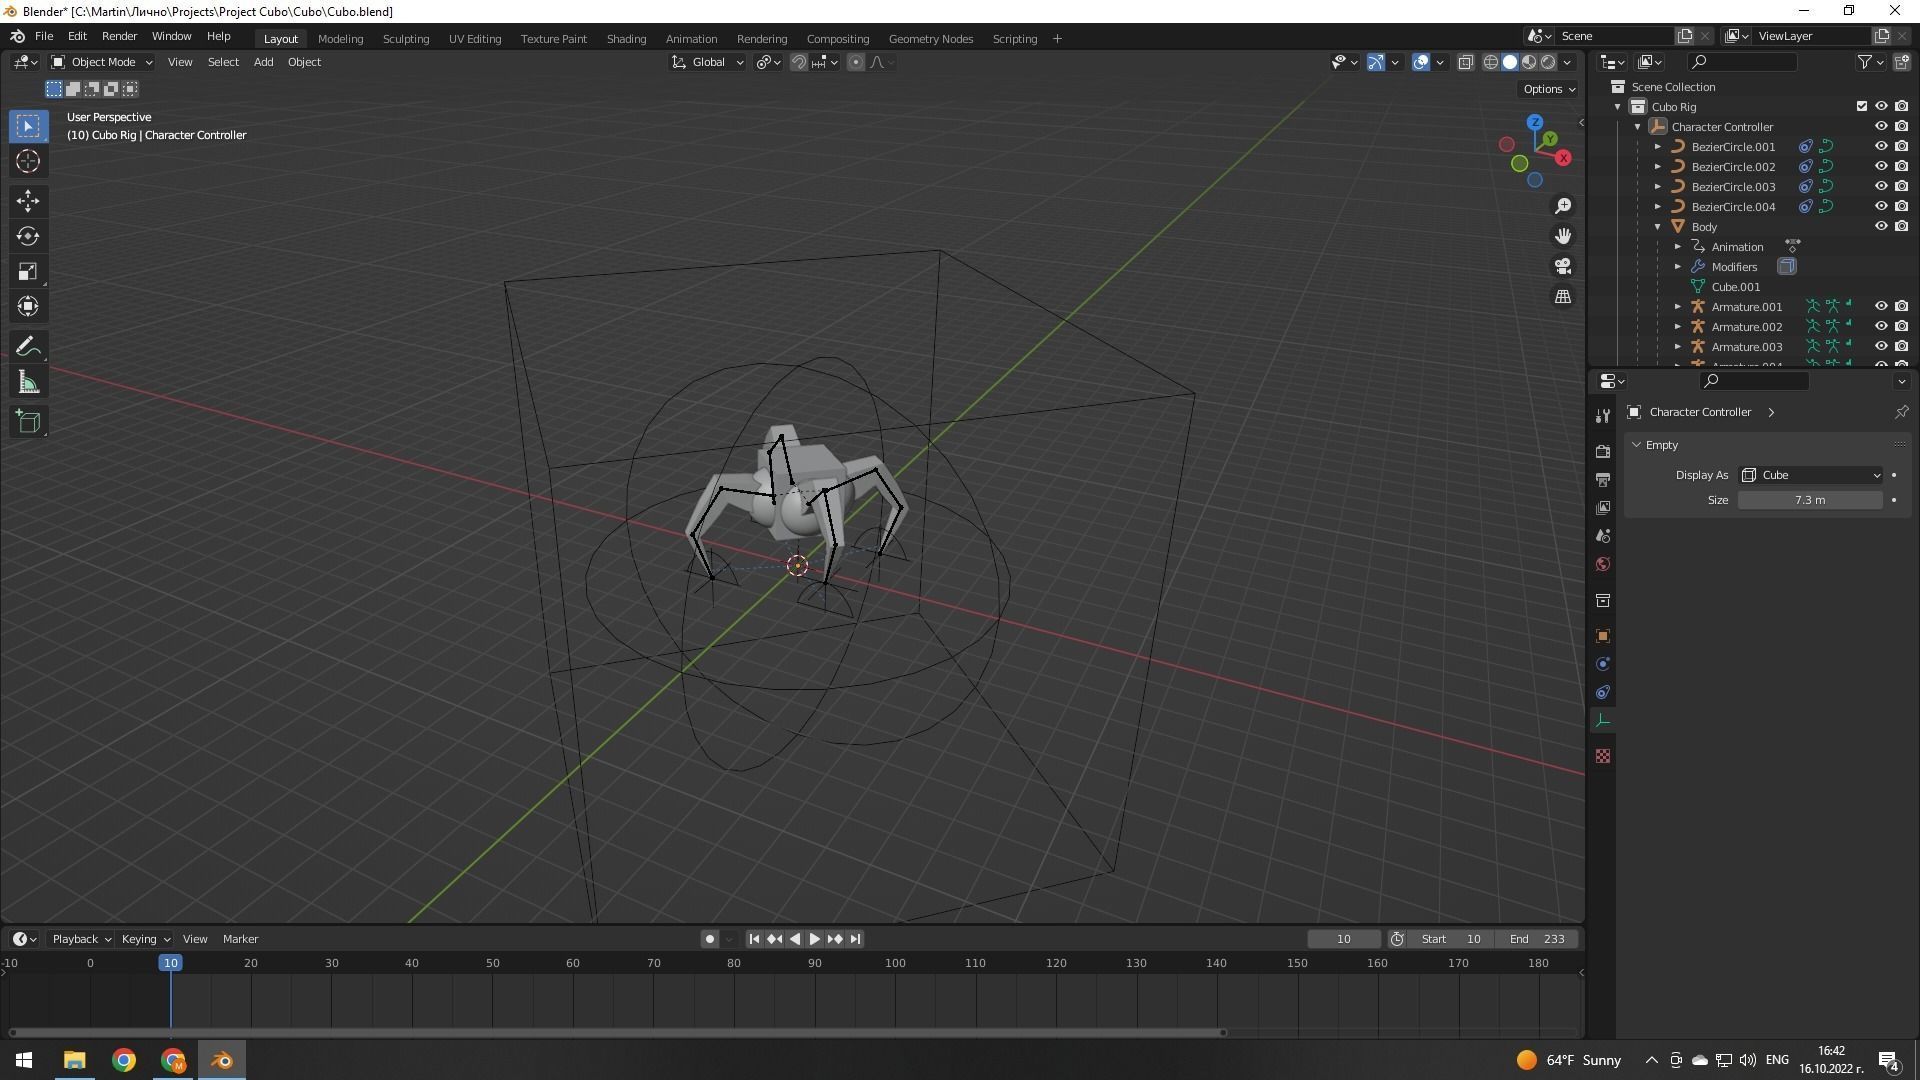The image size is (1920, 1080).
Task: Switch to the Modeling workspace tab
Action: (x=340, y=39)
